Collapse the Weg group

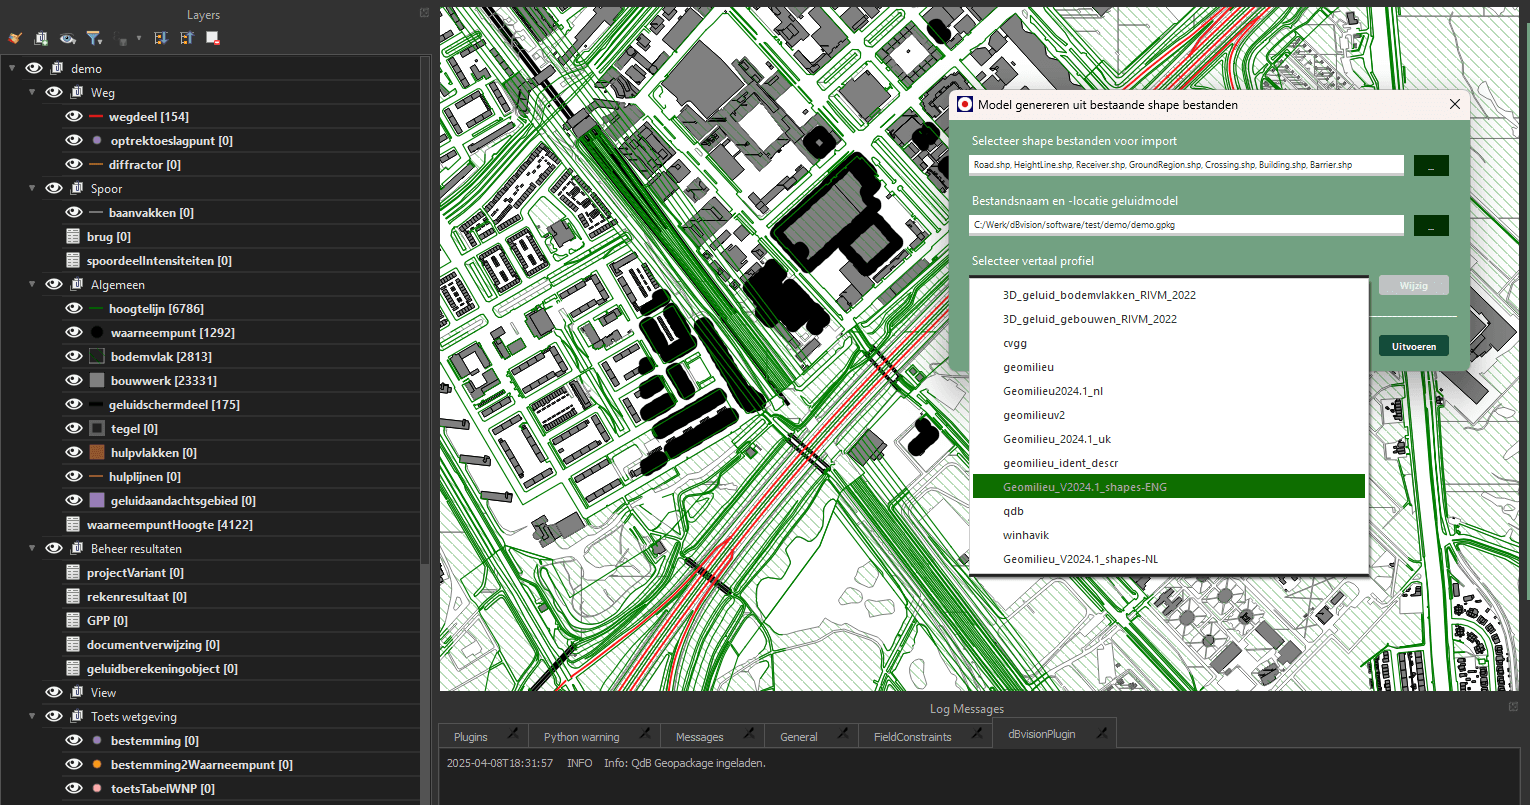[31, 92]
